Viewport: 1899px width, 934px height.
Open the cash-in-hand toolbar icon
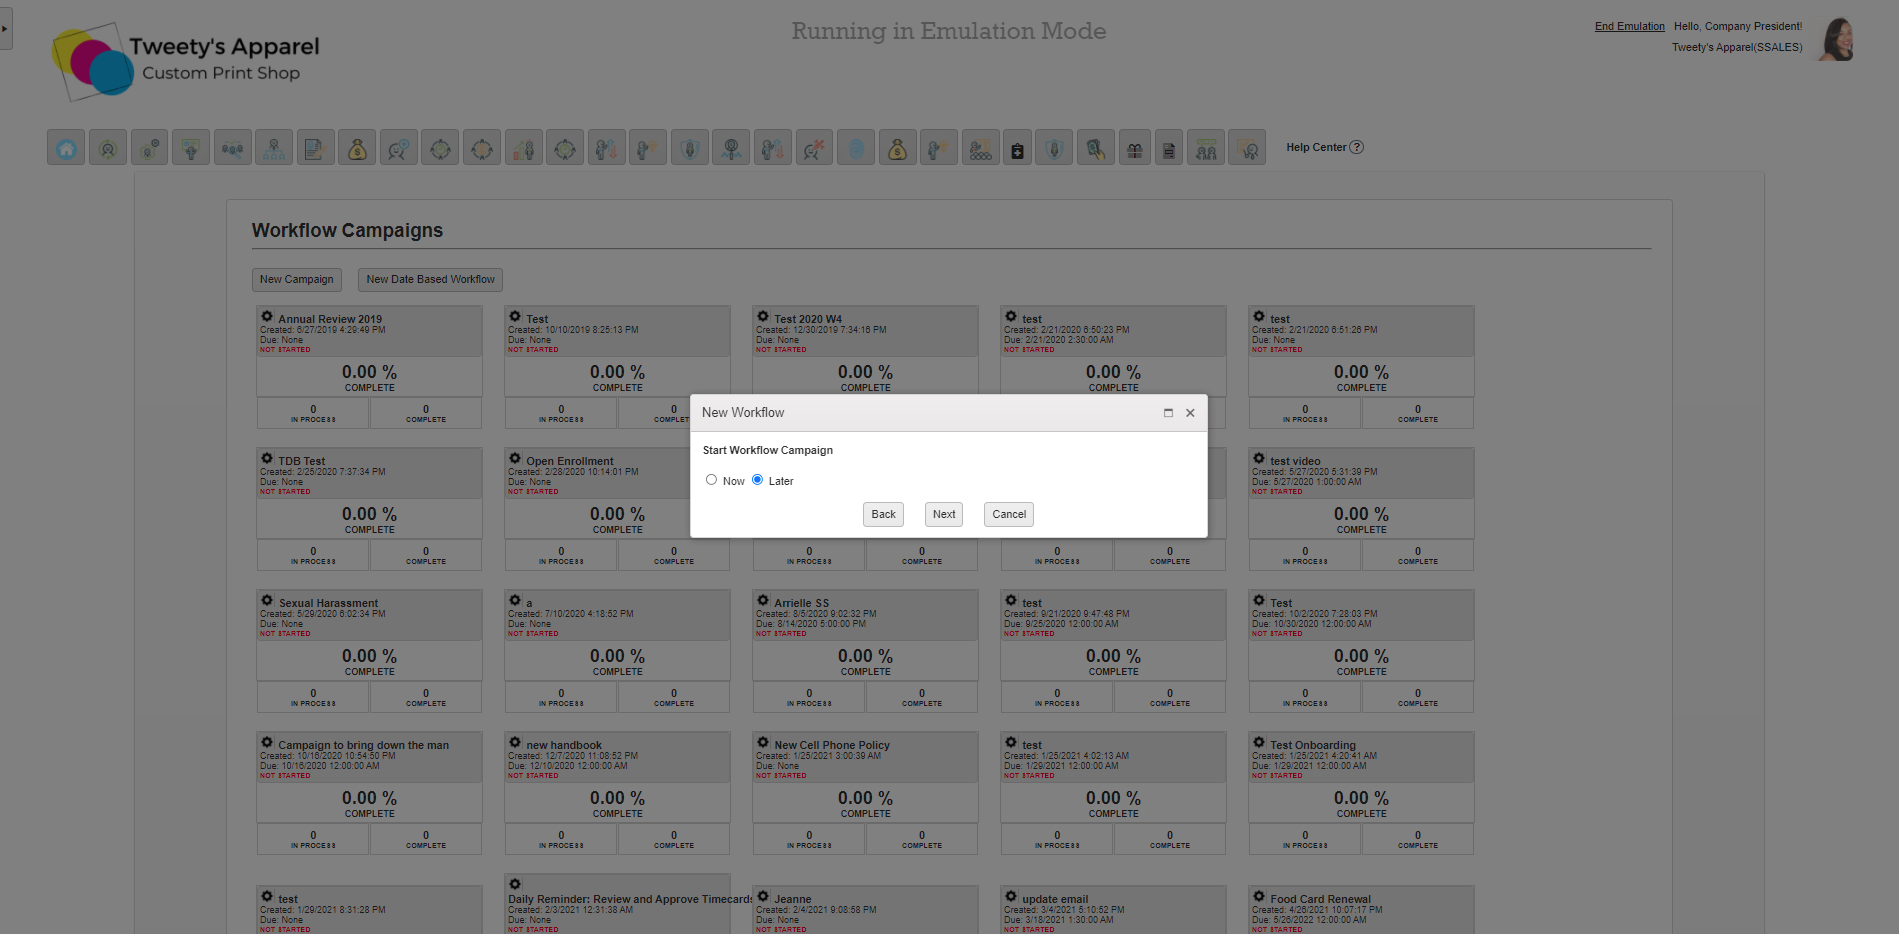tap(1096, 148)
